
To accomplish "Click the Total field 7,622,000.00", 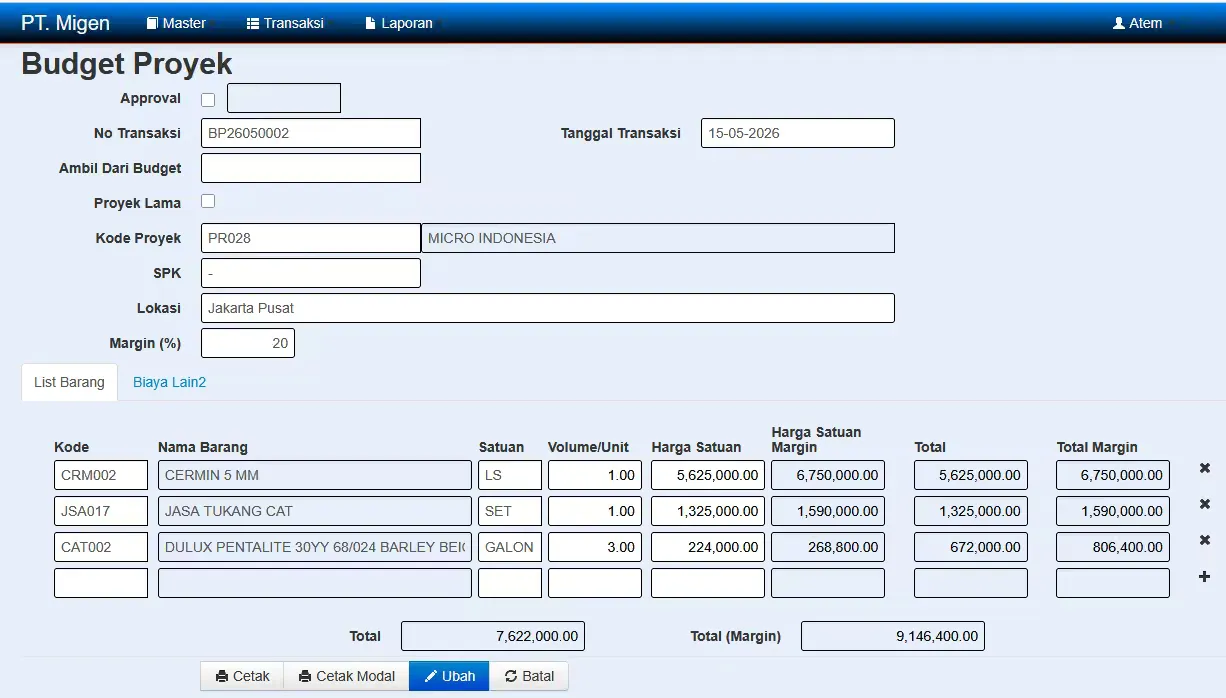I will [x=493, y=636].
